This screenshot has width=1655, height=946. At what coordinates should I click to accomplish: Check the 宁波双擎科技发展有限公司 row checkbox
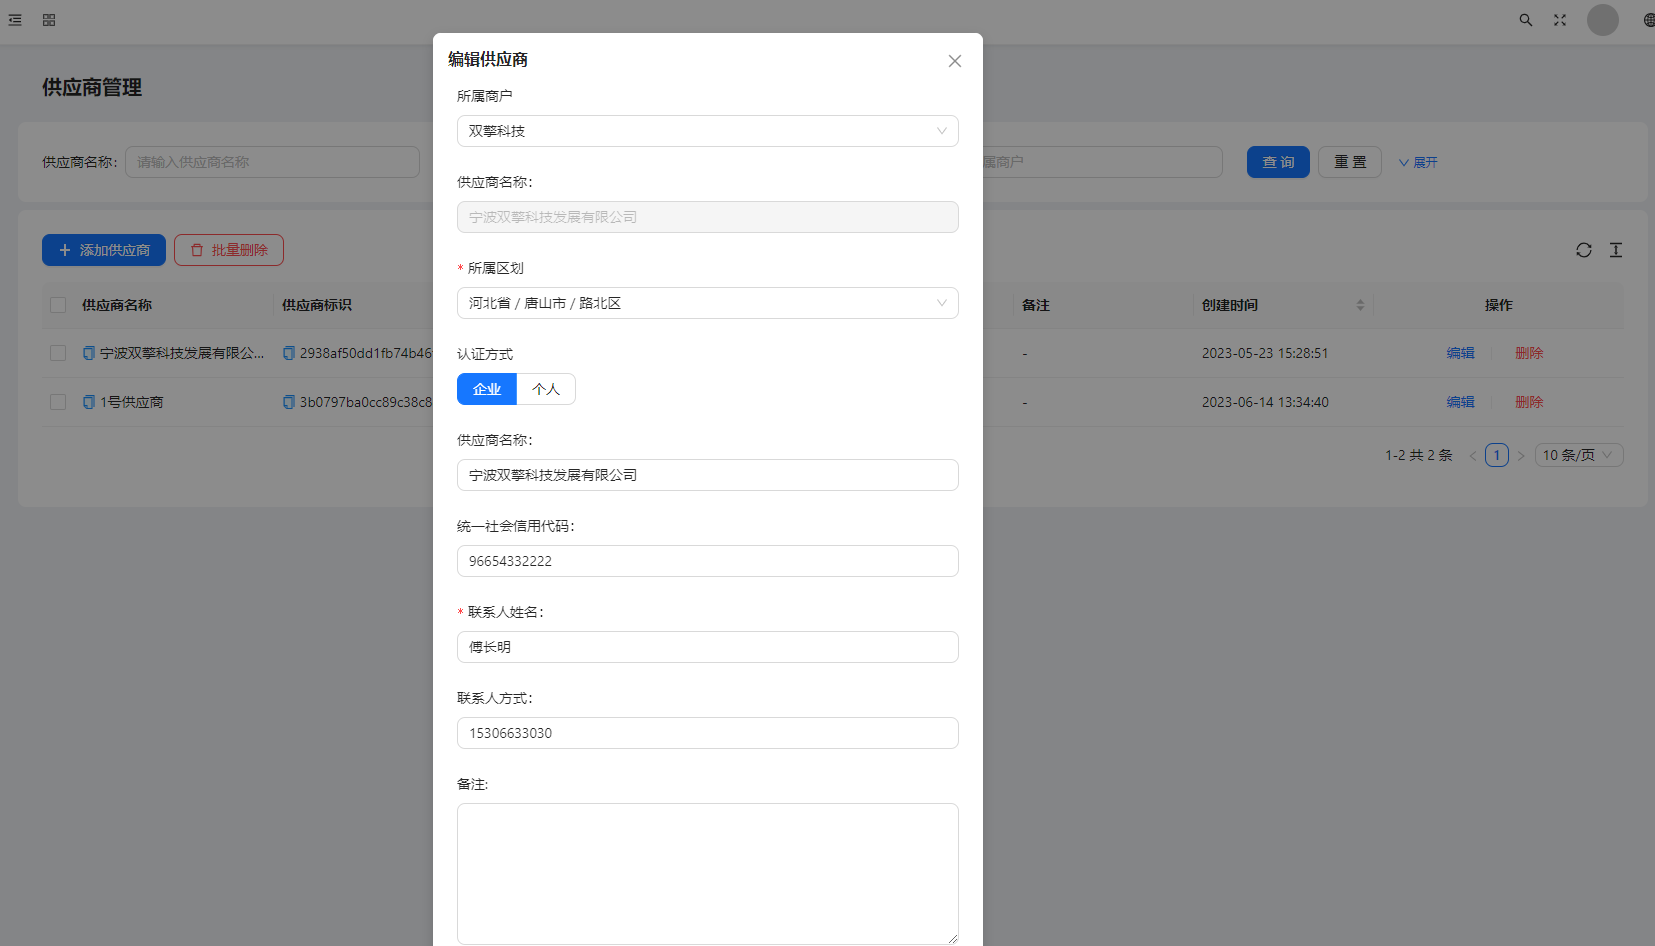point(58,353)
